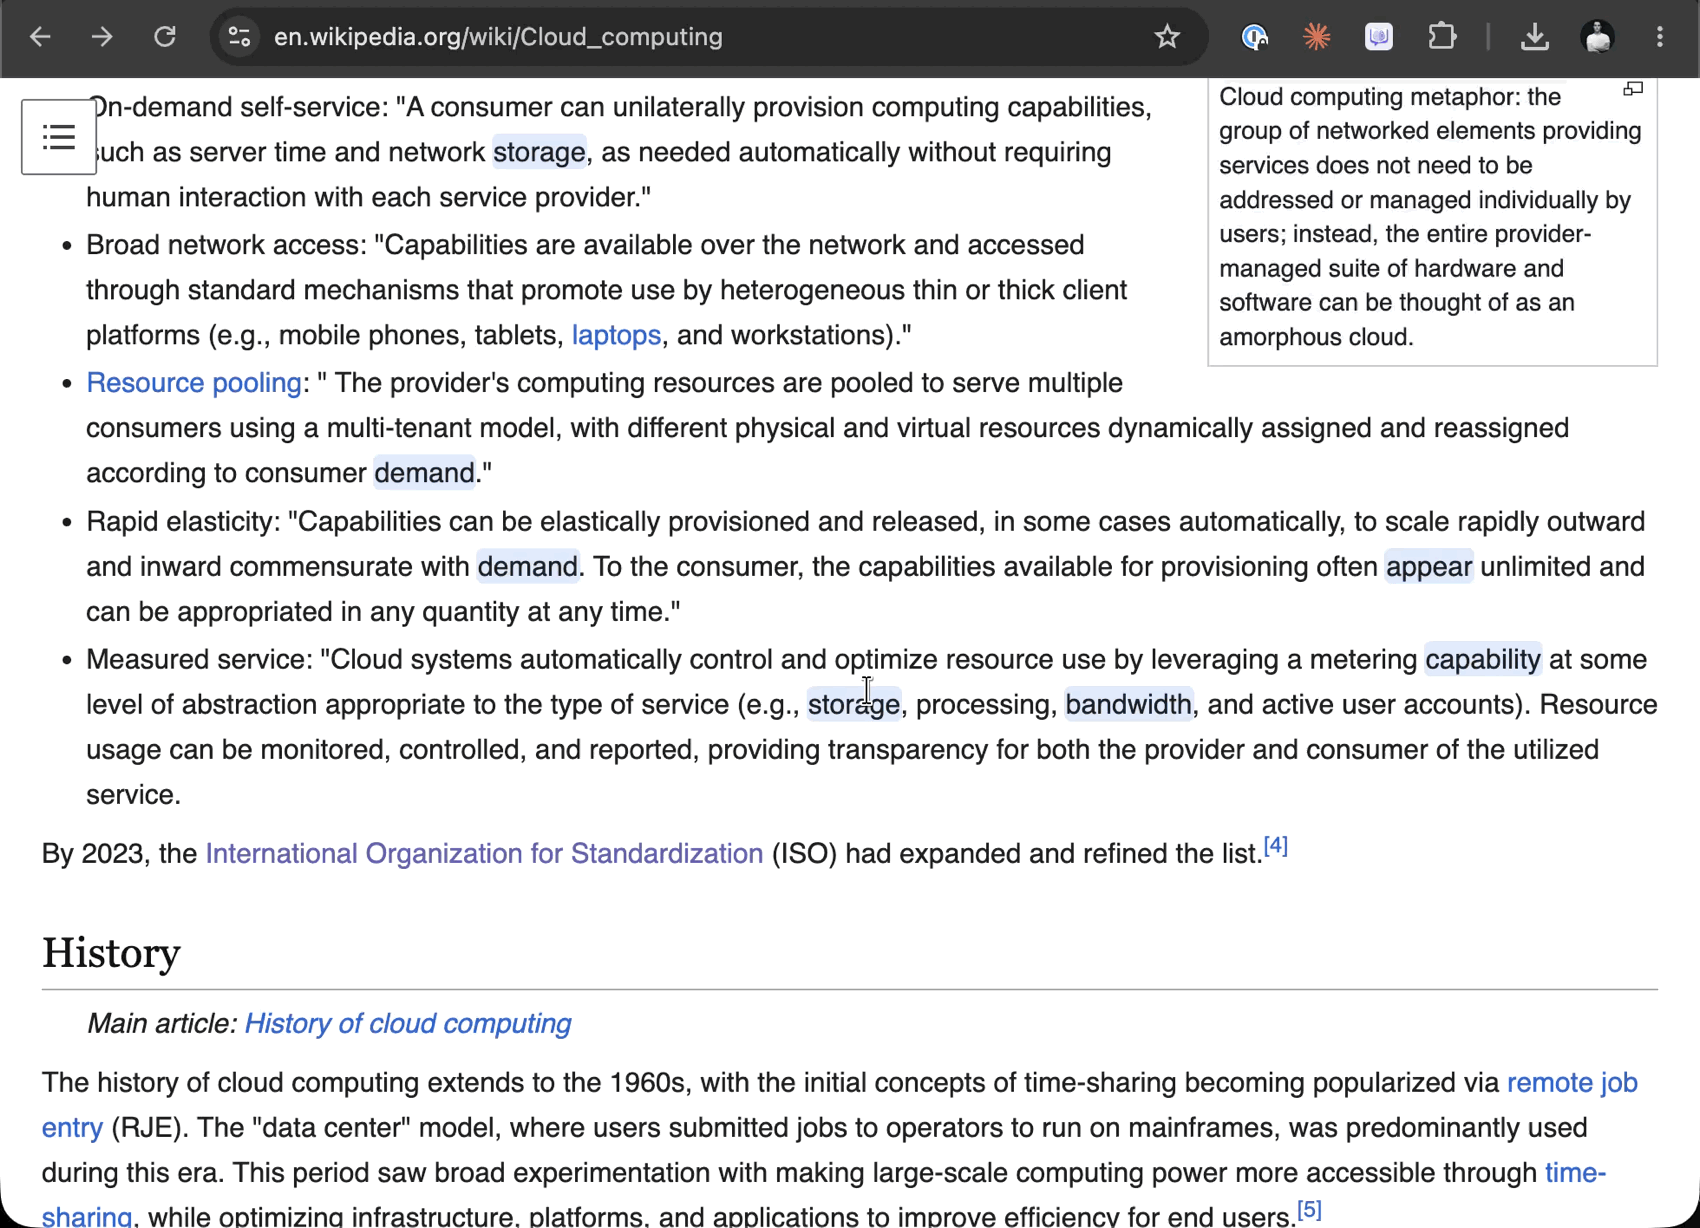Image resolution: width=1700 pixels, height=1228 pixels.
Task: Click highlighted 'demand' in Resource pooling bullet
Action: pyautogui.click(x=424, y=473)
